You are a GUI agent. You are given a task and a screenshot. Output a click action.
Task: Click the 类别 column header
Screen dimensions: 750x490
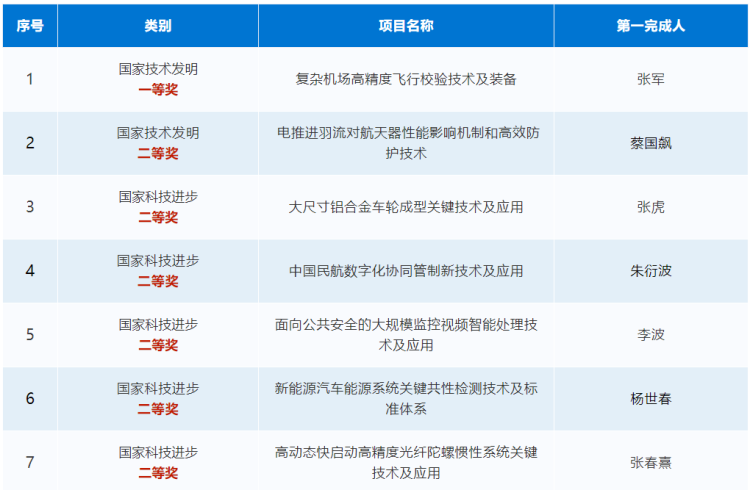click(158, 26)
